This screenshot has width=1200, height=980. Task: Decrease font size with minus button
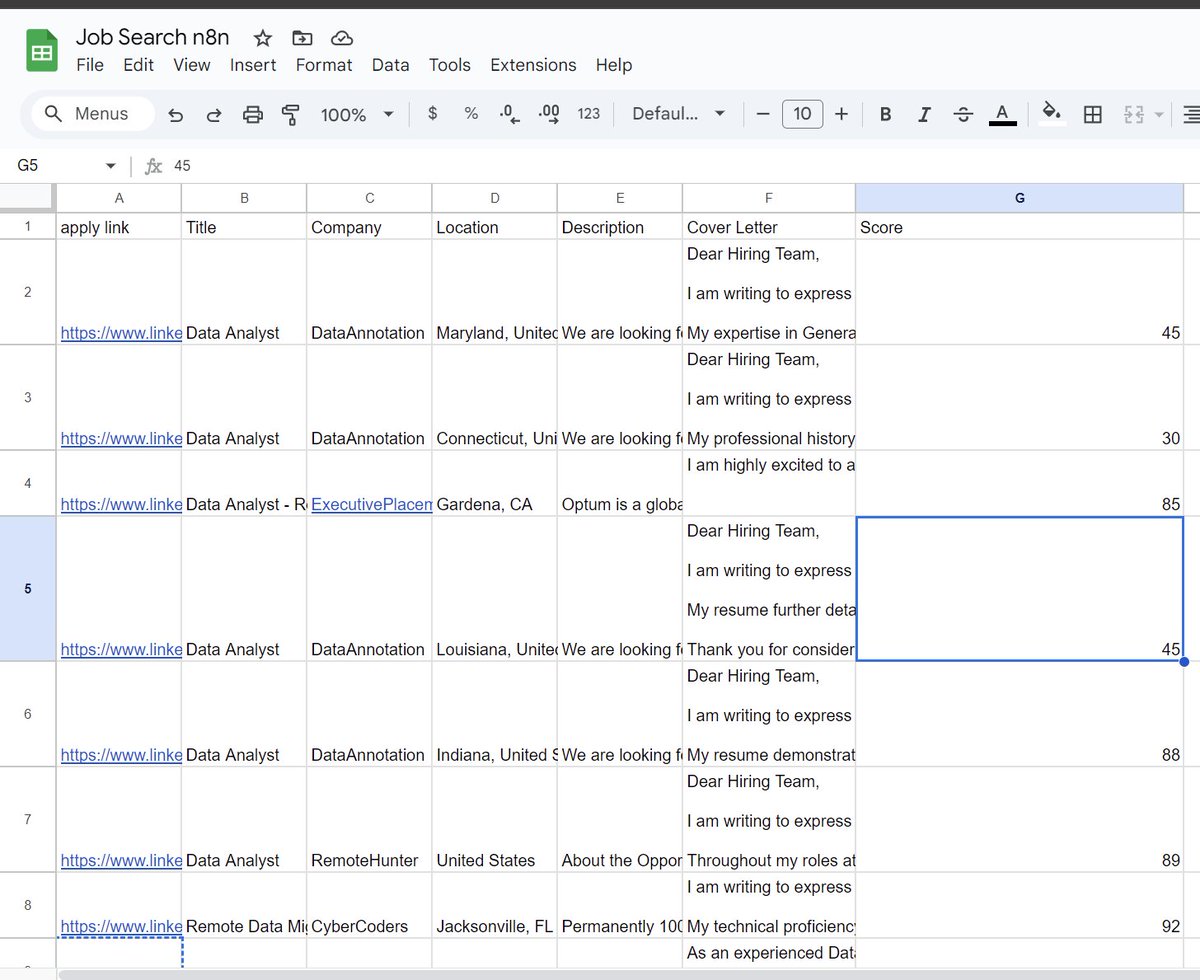pyautogui.click(x=763, y=114)
